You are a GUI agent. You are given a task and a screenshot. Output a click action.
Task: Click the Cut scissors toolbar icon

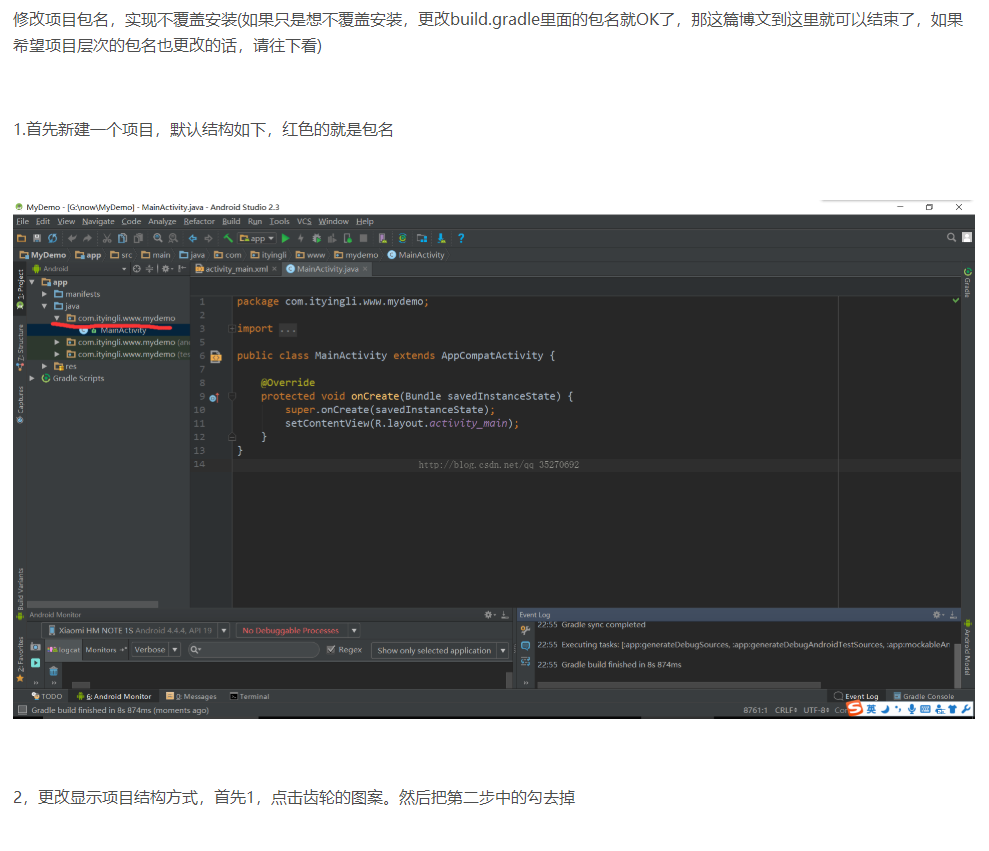tap(107, 238)
